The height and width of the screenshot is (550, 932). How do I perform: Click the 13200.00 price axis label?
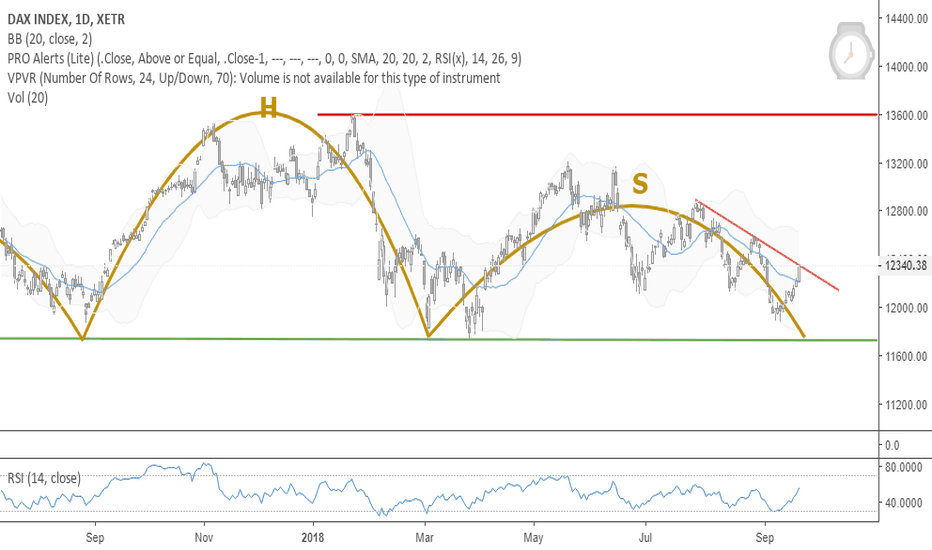906,164
